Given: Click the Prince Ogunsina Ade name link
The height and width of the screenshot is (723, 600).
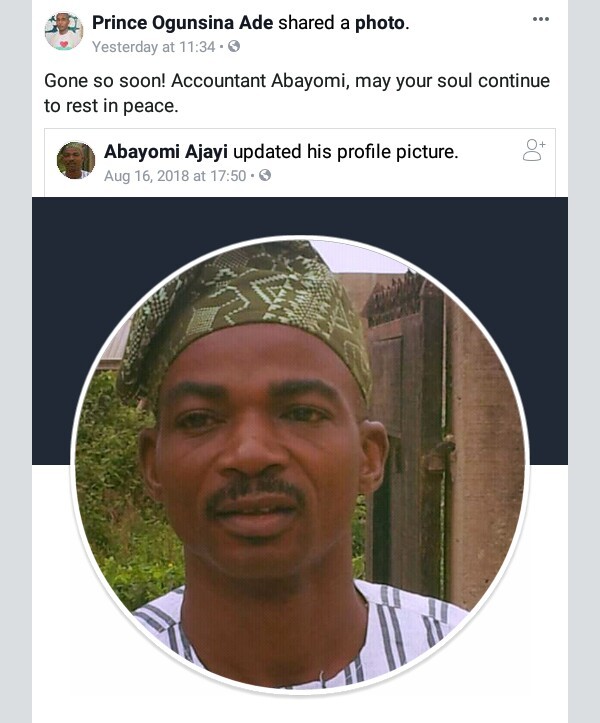Looking at the screenshot, I should [181, 22].
